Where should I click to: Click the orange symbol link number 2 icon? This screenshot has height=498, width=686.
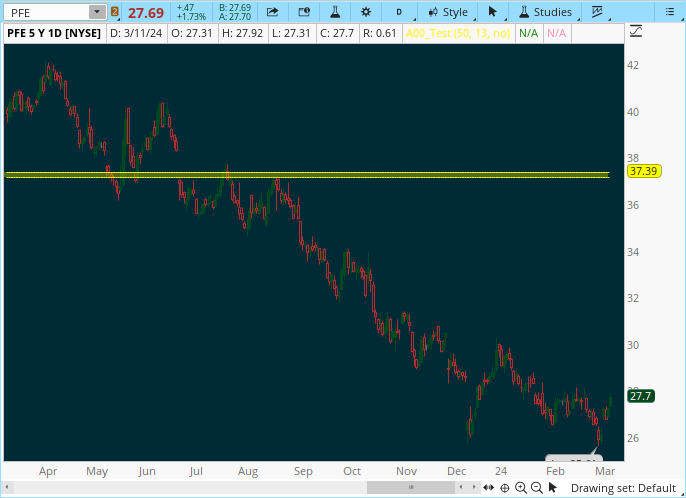[115, 12]
